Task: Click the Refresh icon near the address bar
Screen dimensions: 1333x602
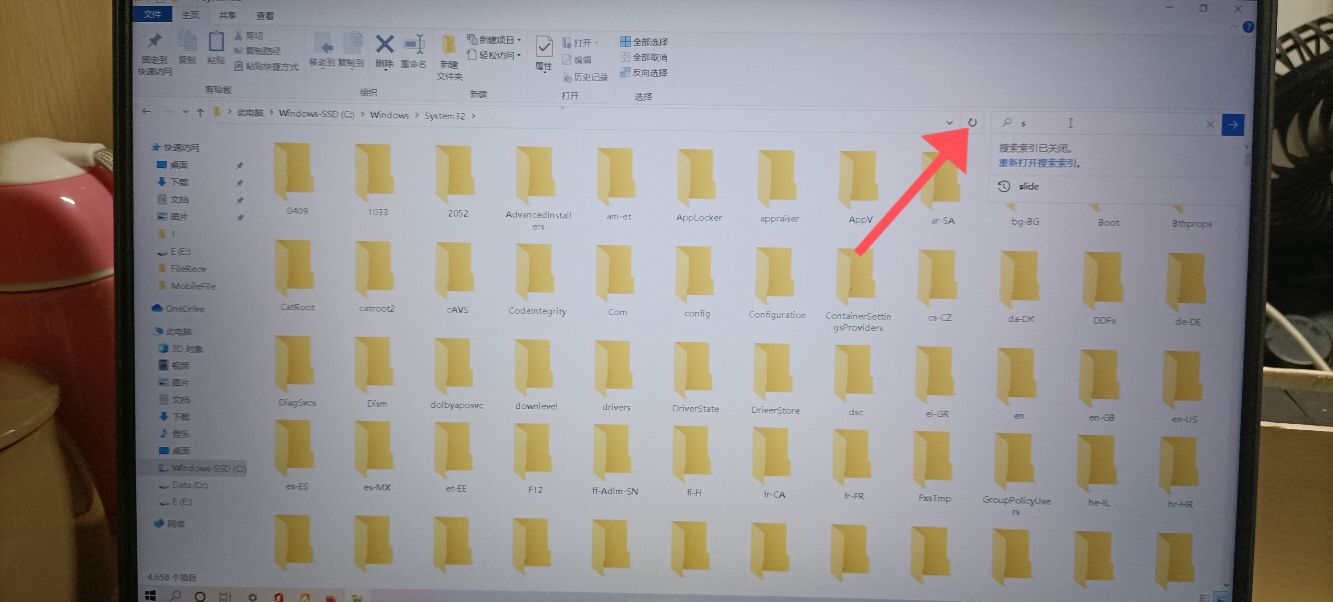Action: click(973, 122)
